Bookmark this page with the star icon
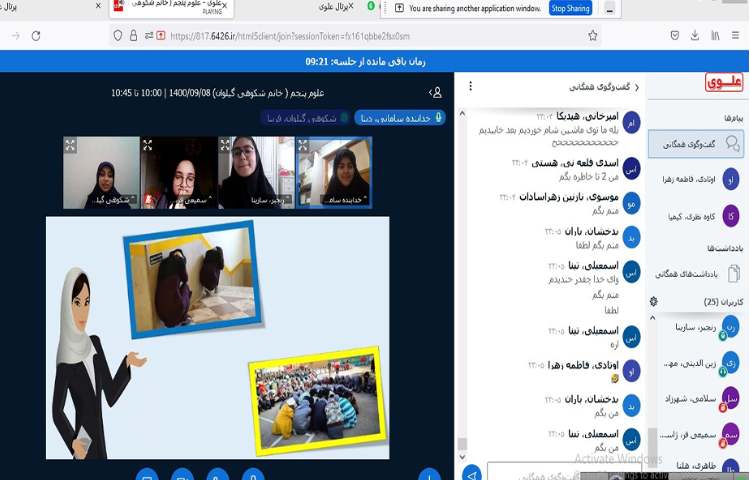Viewport: 750px width, 480px height. click(593, 35)
